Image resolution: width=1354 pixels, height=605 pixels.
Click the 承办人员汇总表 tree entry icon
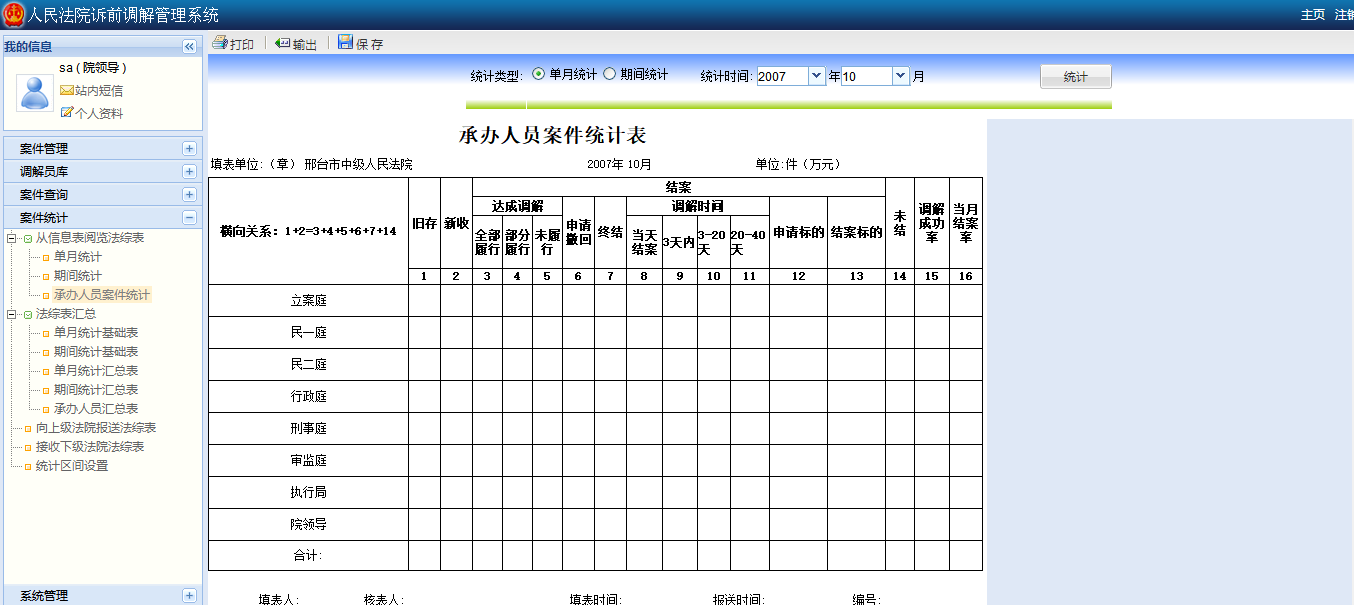(44, 408)
